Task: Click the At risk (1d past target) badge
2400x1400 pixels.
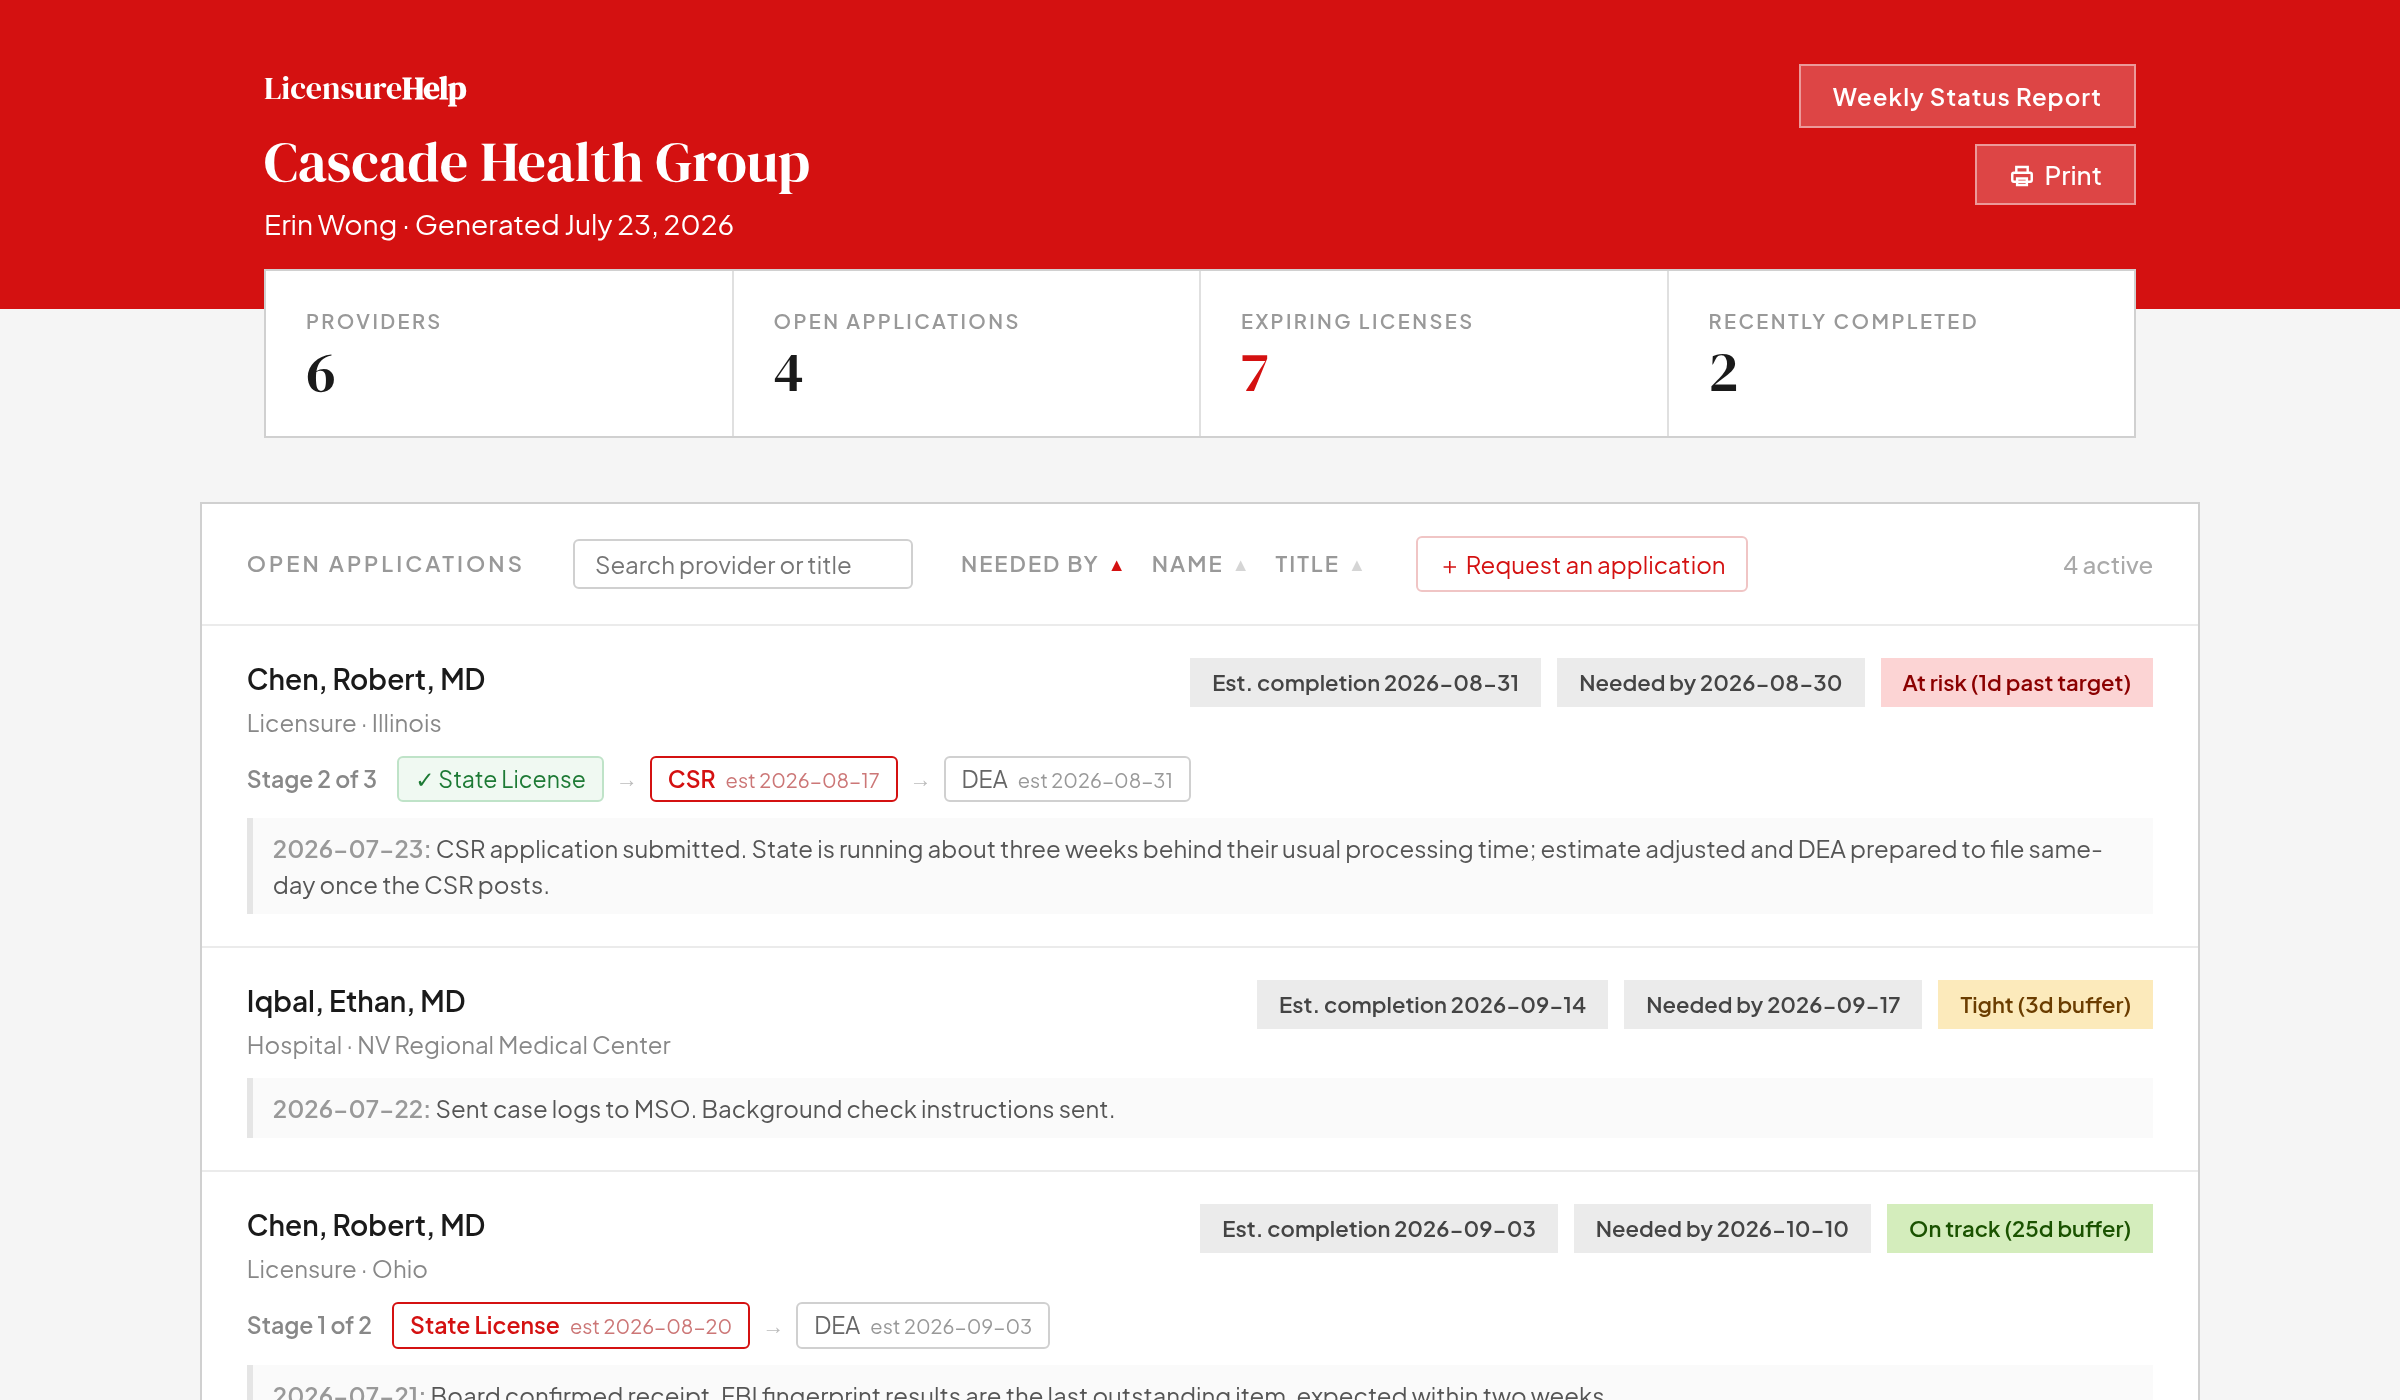Action: point(2017,683)
